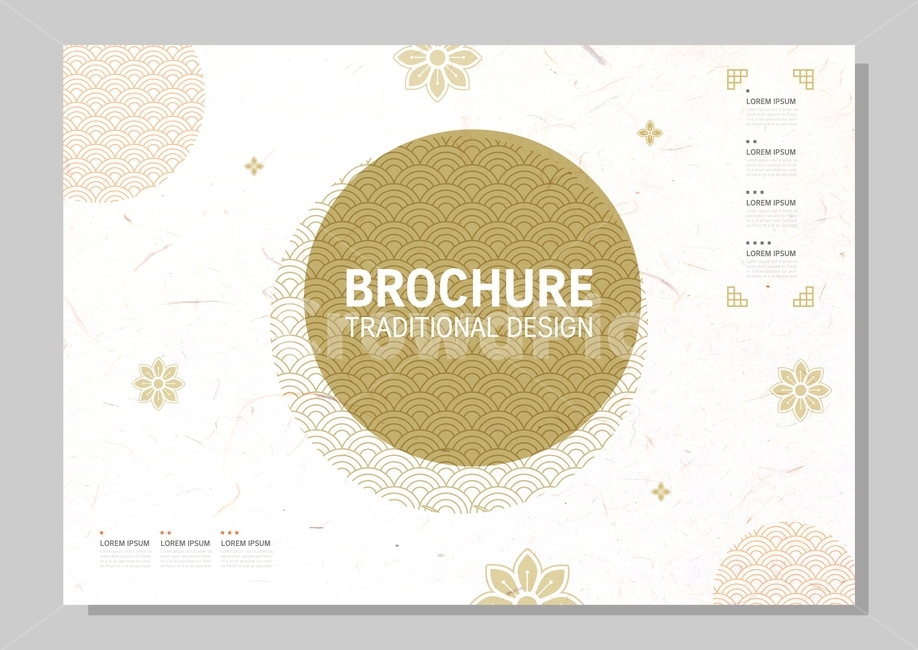Click the bottom-left stepped corner bracket
The height and width of the screenshot is (650, 918).
point(737,296)
